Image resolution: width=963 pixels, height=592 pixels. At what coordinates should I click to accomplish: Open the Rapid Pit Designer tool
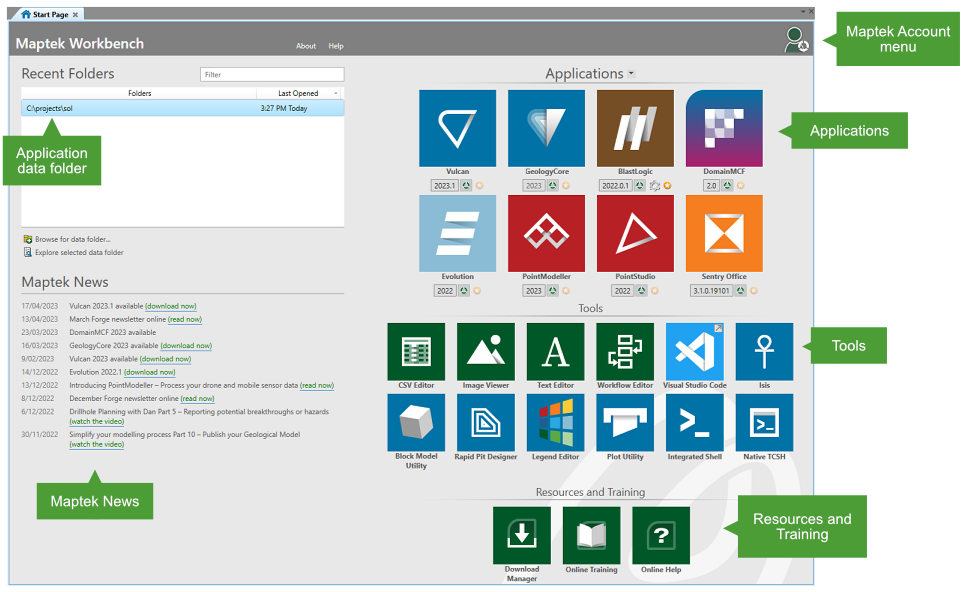(485, 422)
